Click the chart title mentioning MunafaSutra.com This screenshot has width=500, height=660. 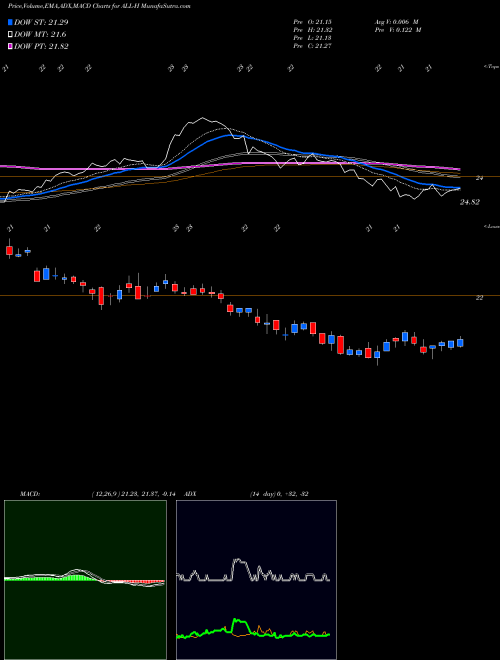tap(99, 6)
